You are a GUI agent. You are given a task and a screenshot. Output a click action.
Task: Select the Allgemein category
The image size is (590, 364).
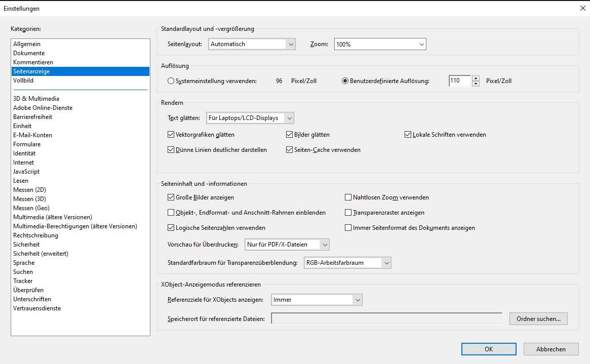click(27, 44)
